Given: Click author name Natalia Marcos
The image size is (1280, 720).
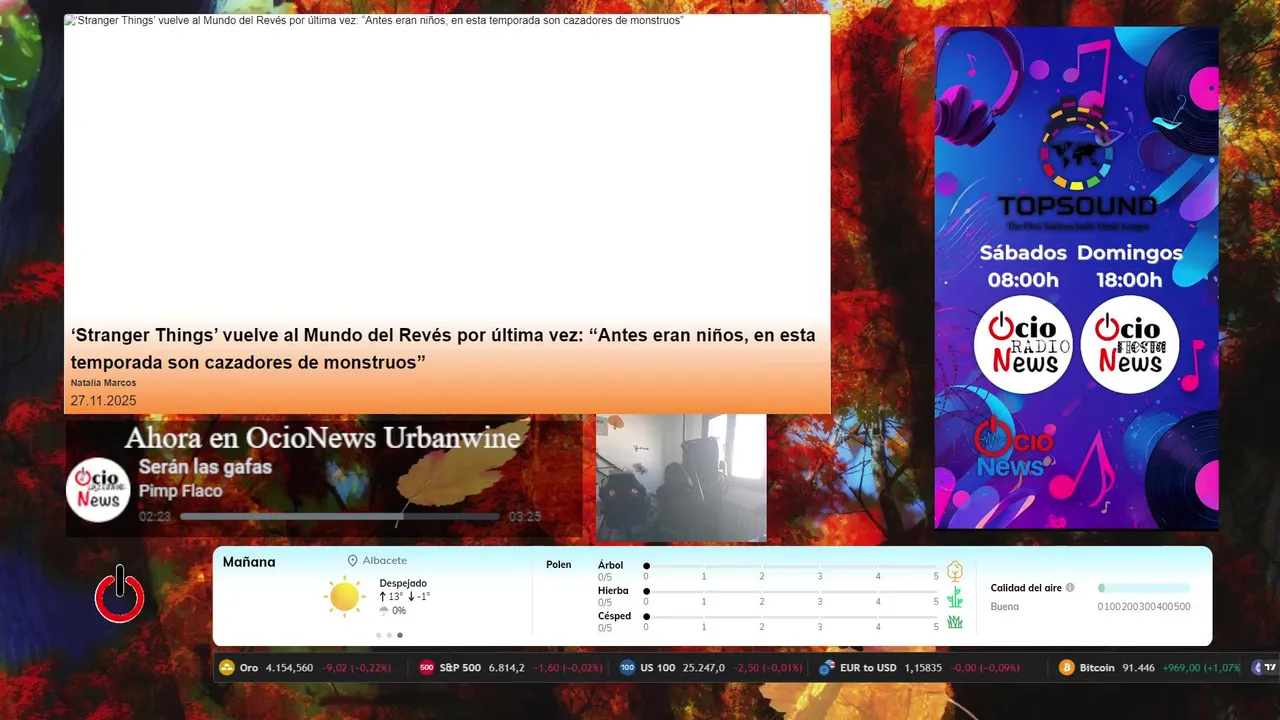Looking at the screenshot, I should (103, 383).
